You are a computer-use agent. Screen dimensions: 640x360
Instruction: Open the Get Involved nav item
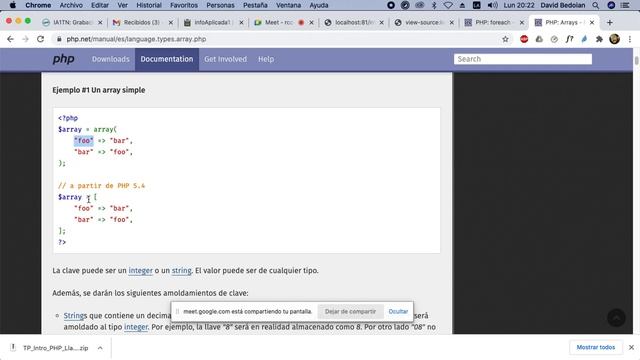225,59
